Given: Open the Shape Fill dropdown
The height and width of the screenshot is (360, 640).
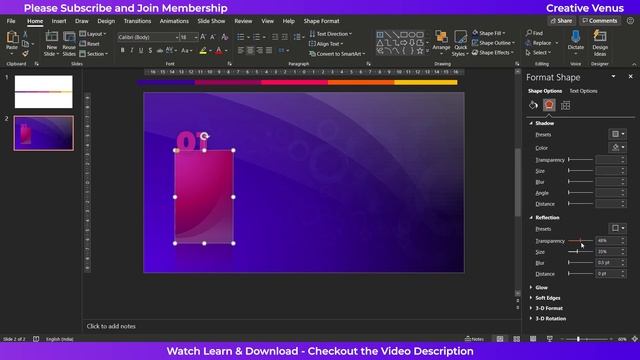Looking at the screenshot, I should pos(489,33).
